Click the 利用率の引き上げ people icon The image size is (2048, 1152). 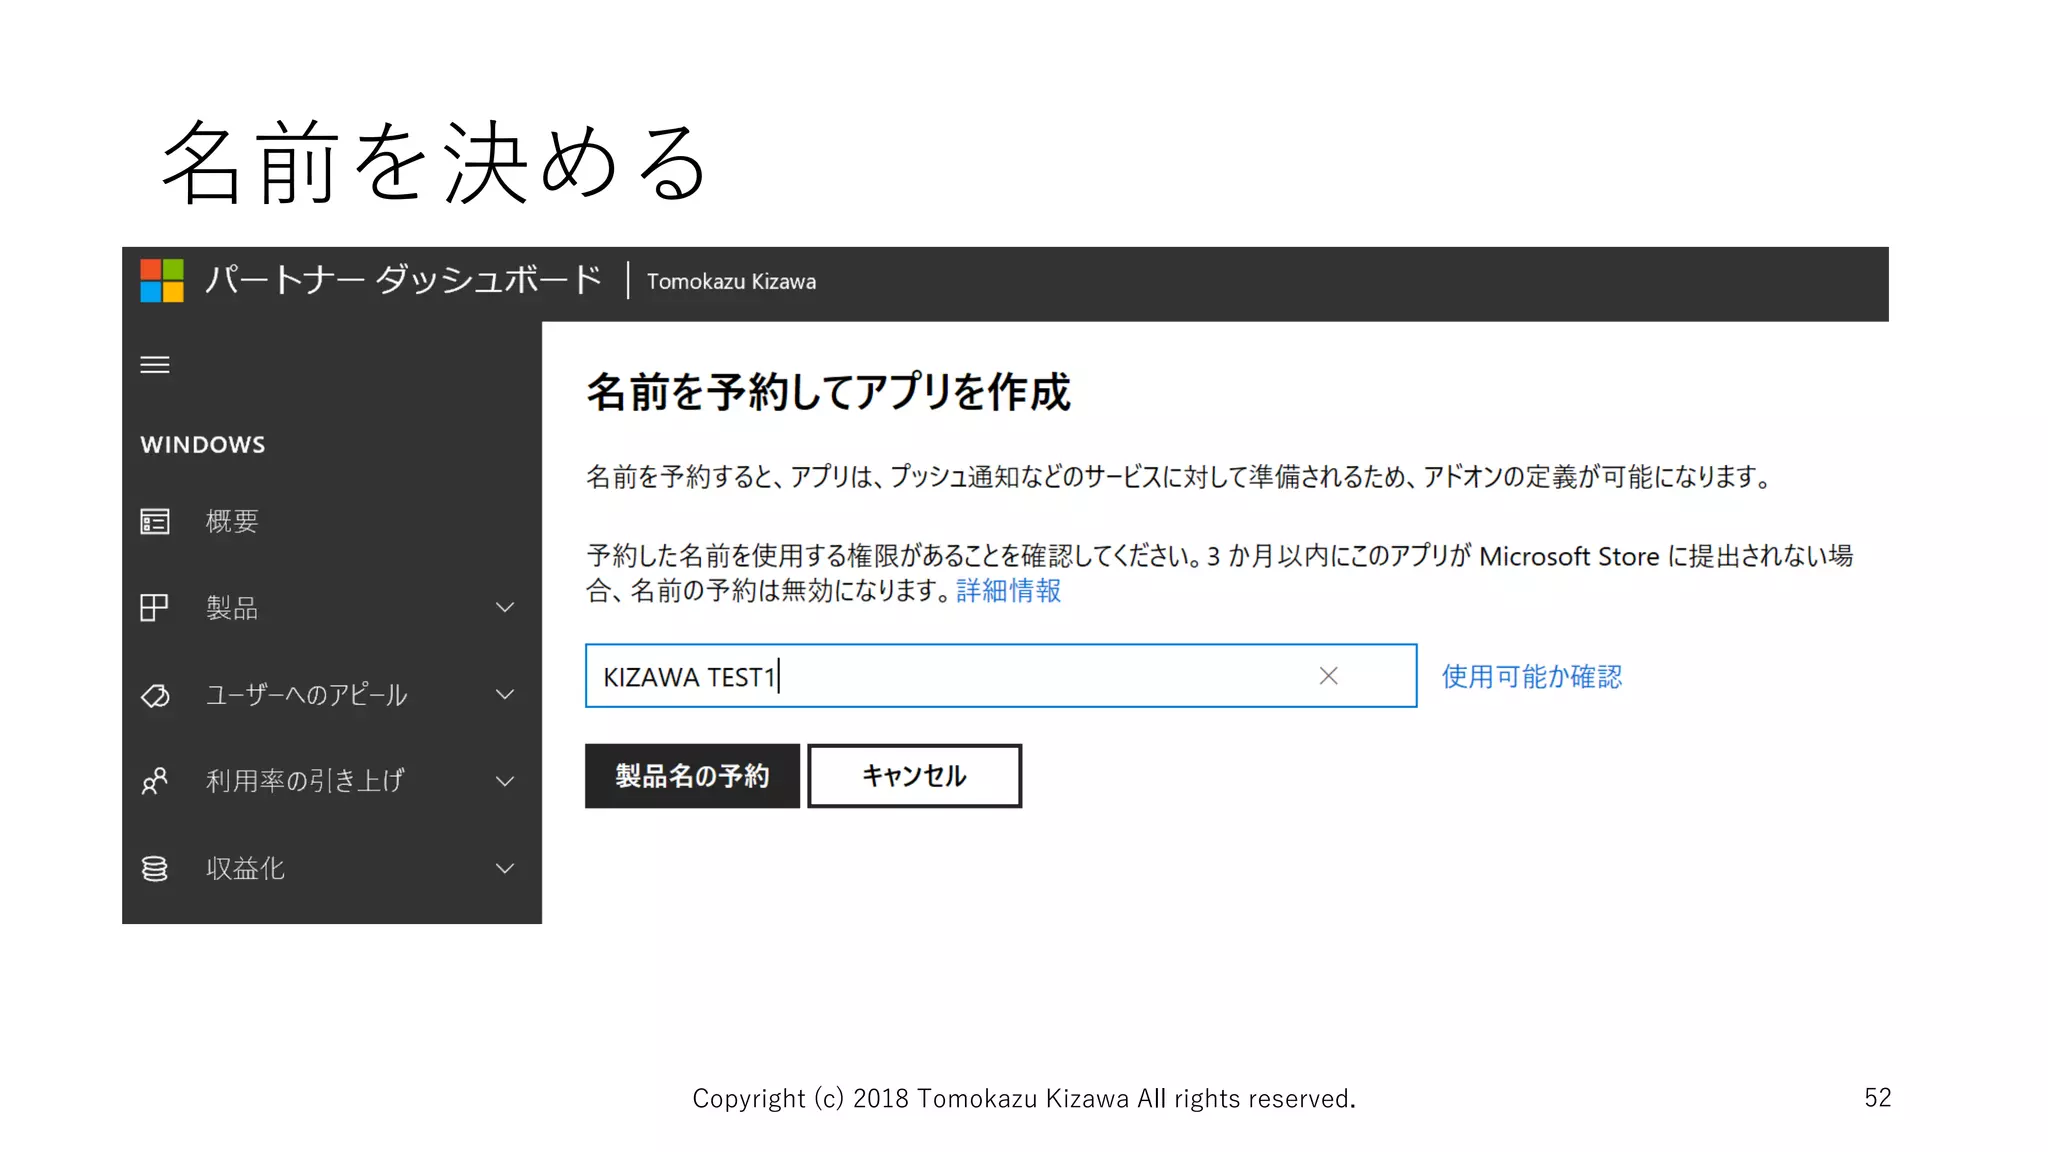154,781
